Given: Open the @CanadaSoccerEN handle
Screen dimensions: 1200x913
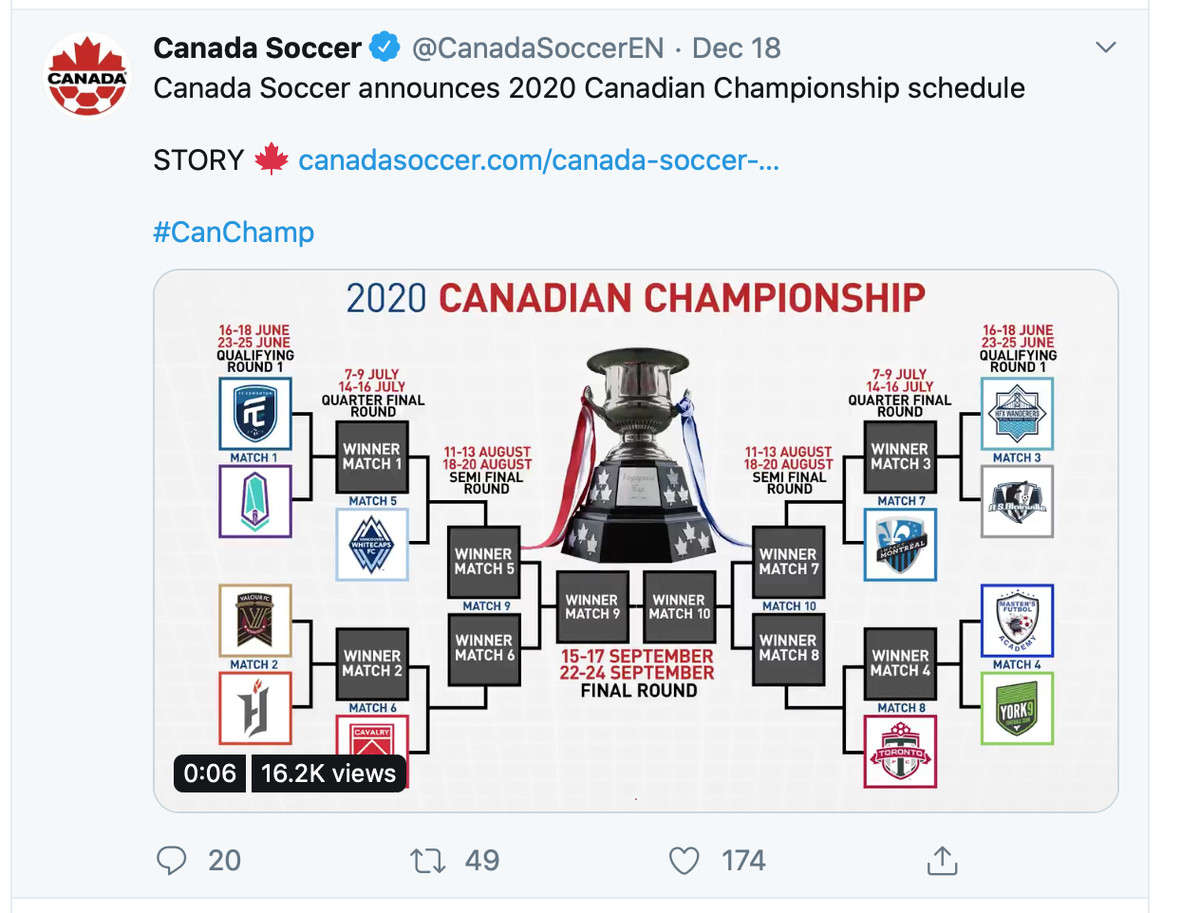Looking at the screenshot, I should tap(538, 47).
